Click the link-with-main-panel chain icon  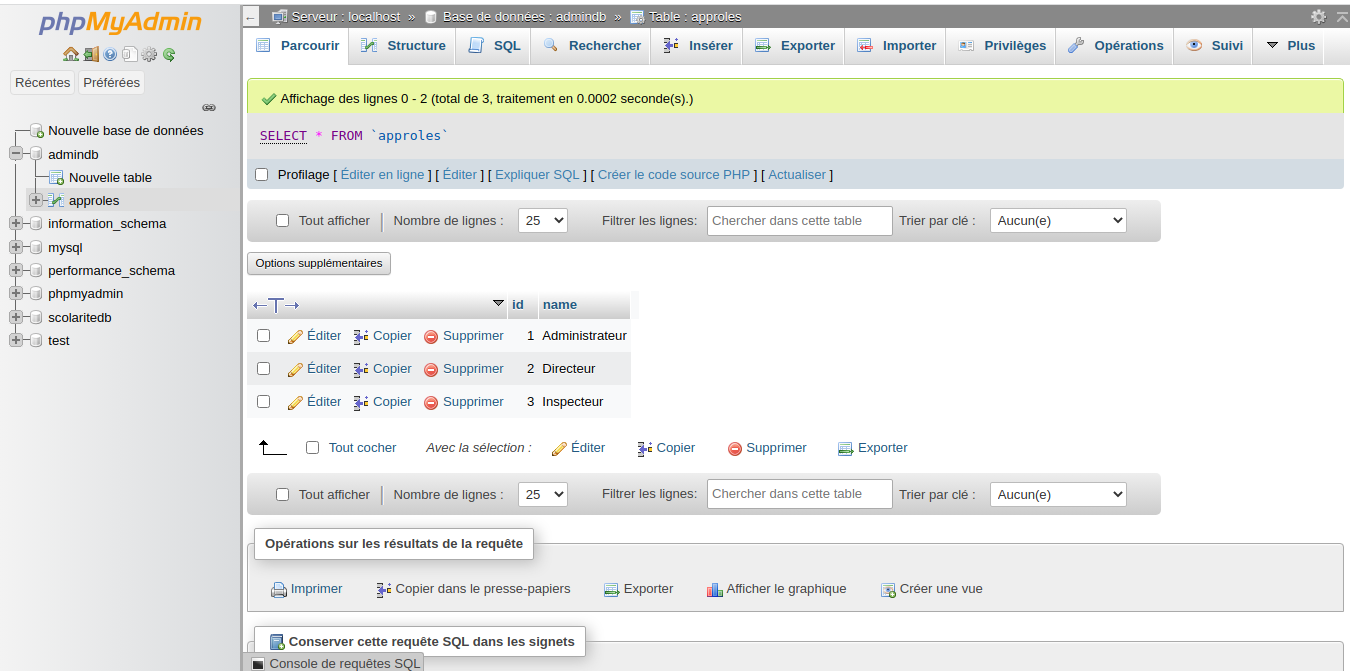click(x=209, y=107)
